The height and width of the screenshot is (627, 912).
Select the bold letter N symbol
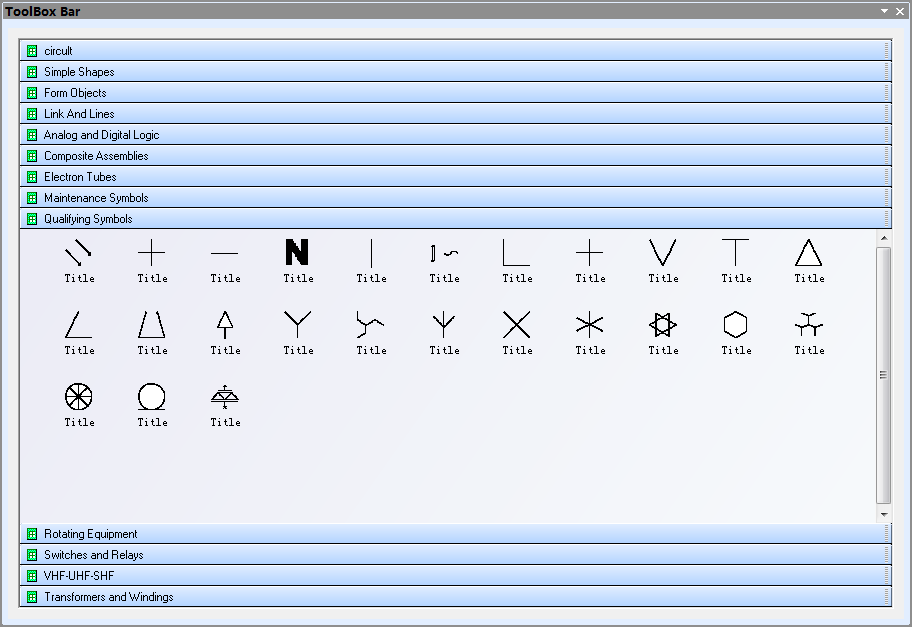[298, 253]
